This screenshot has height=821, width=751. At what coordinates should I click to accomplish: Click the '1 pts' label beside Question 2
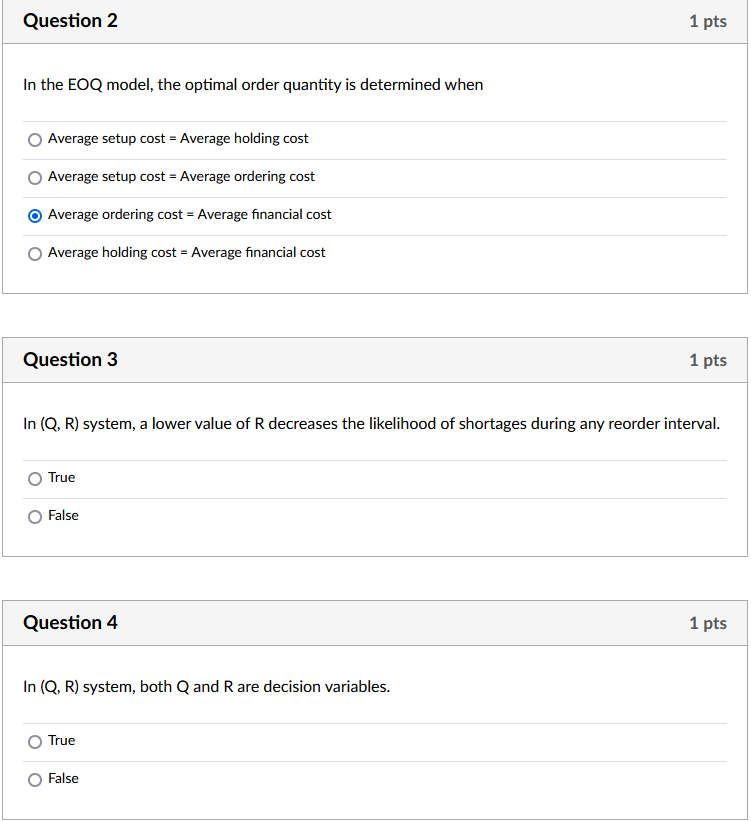(x=708, y=21)
